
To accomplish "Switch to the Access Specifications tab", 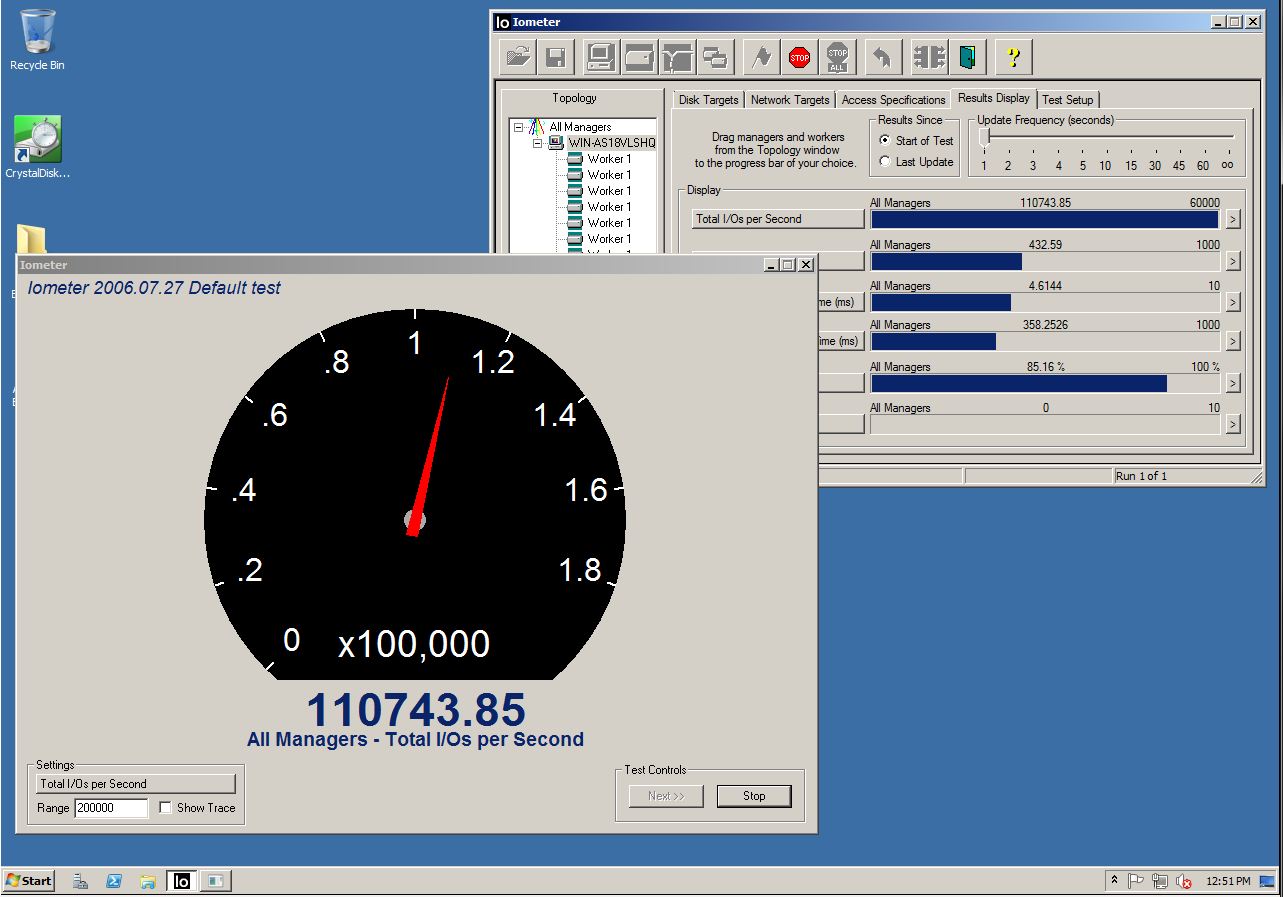I will tap(893, 100).
